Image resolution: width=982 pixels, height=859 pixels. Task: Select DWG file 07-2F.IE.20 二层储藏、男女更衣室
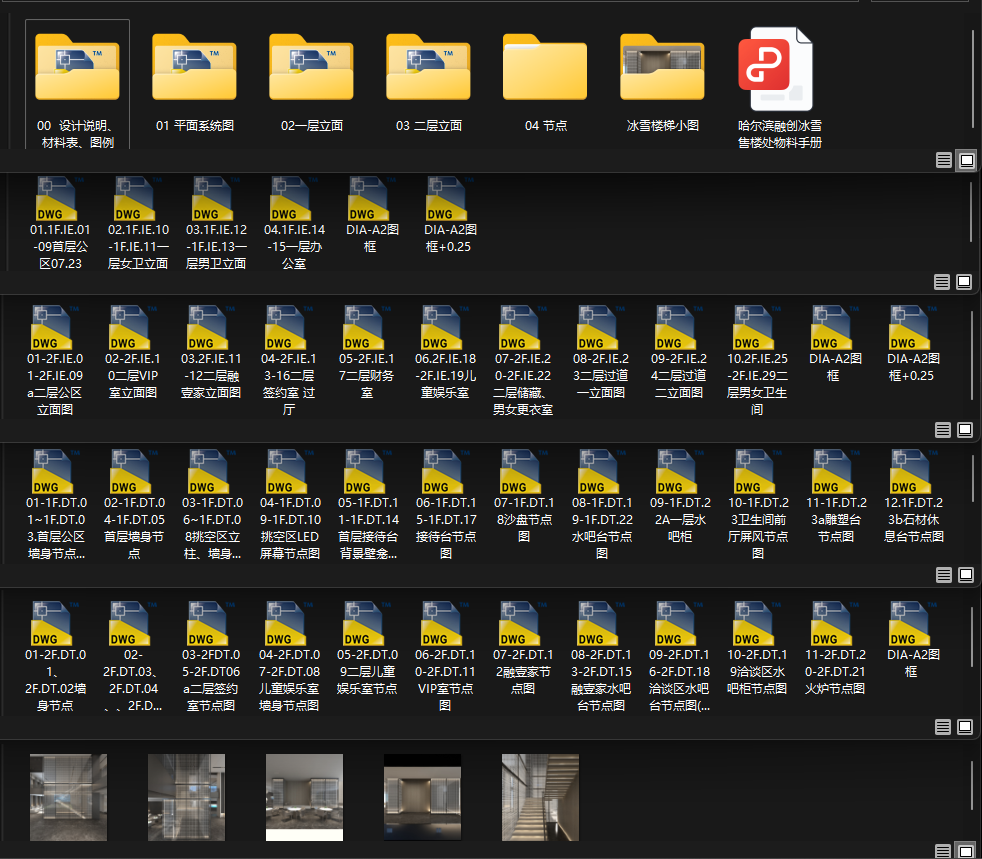[523, 361]
